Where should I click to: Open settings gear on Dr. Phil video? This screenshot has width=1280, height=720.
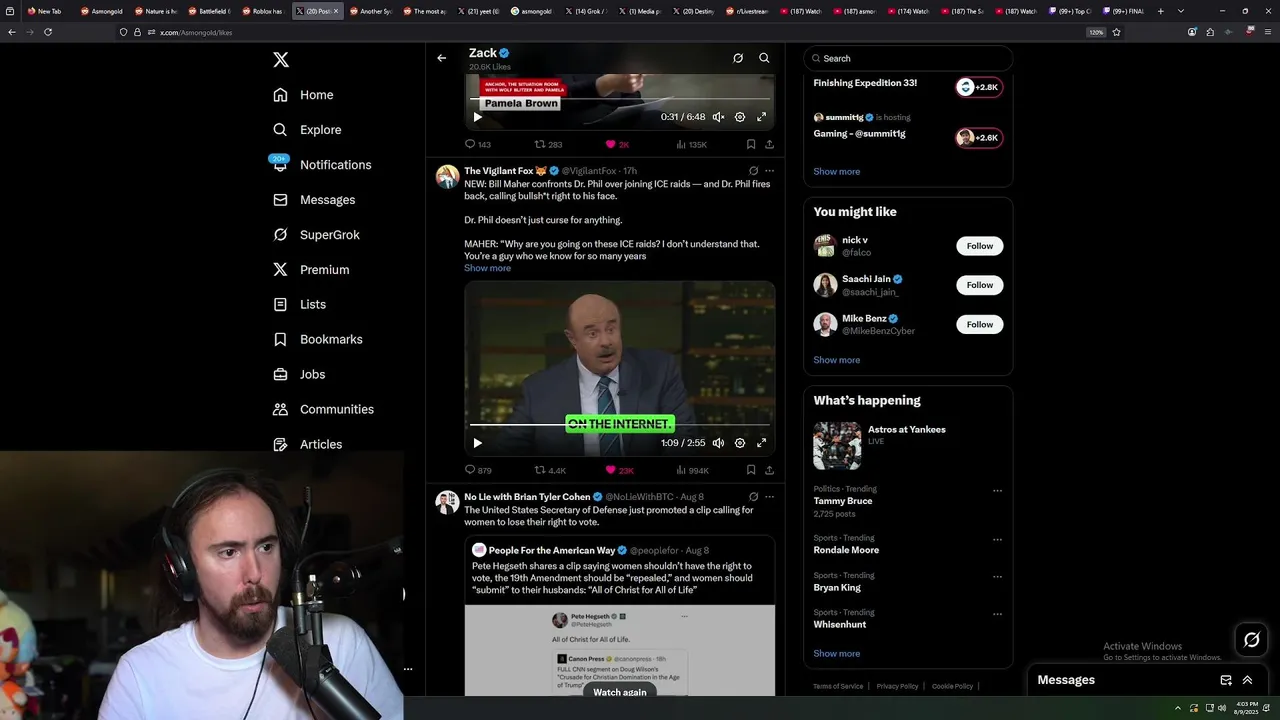[740, 443]
